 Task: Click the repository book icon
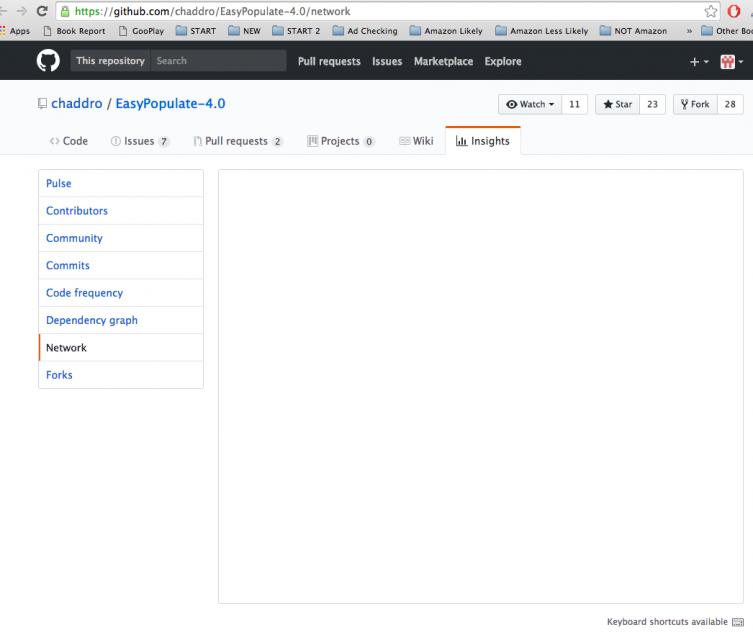[42, 103]
